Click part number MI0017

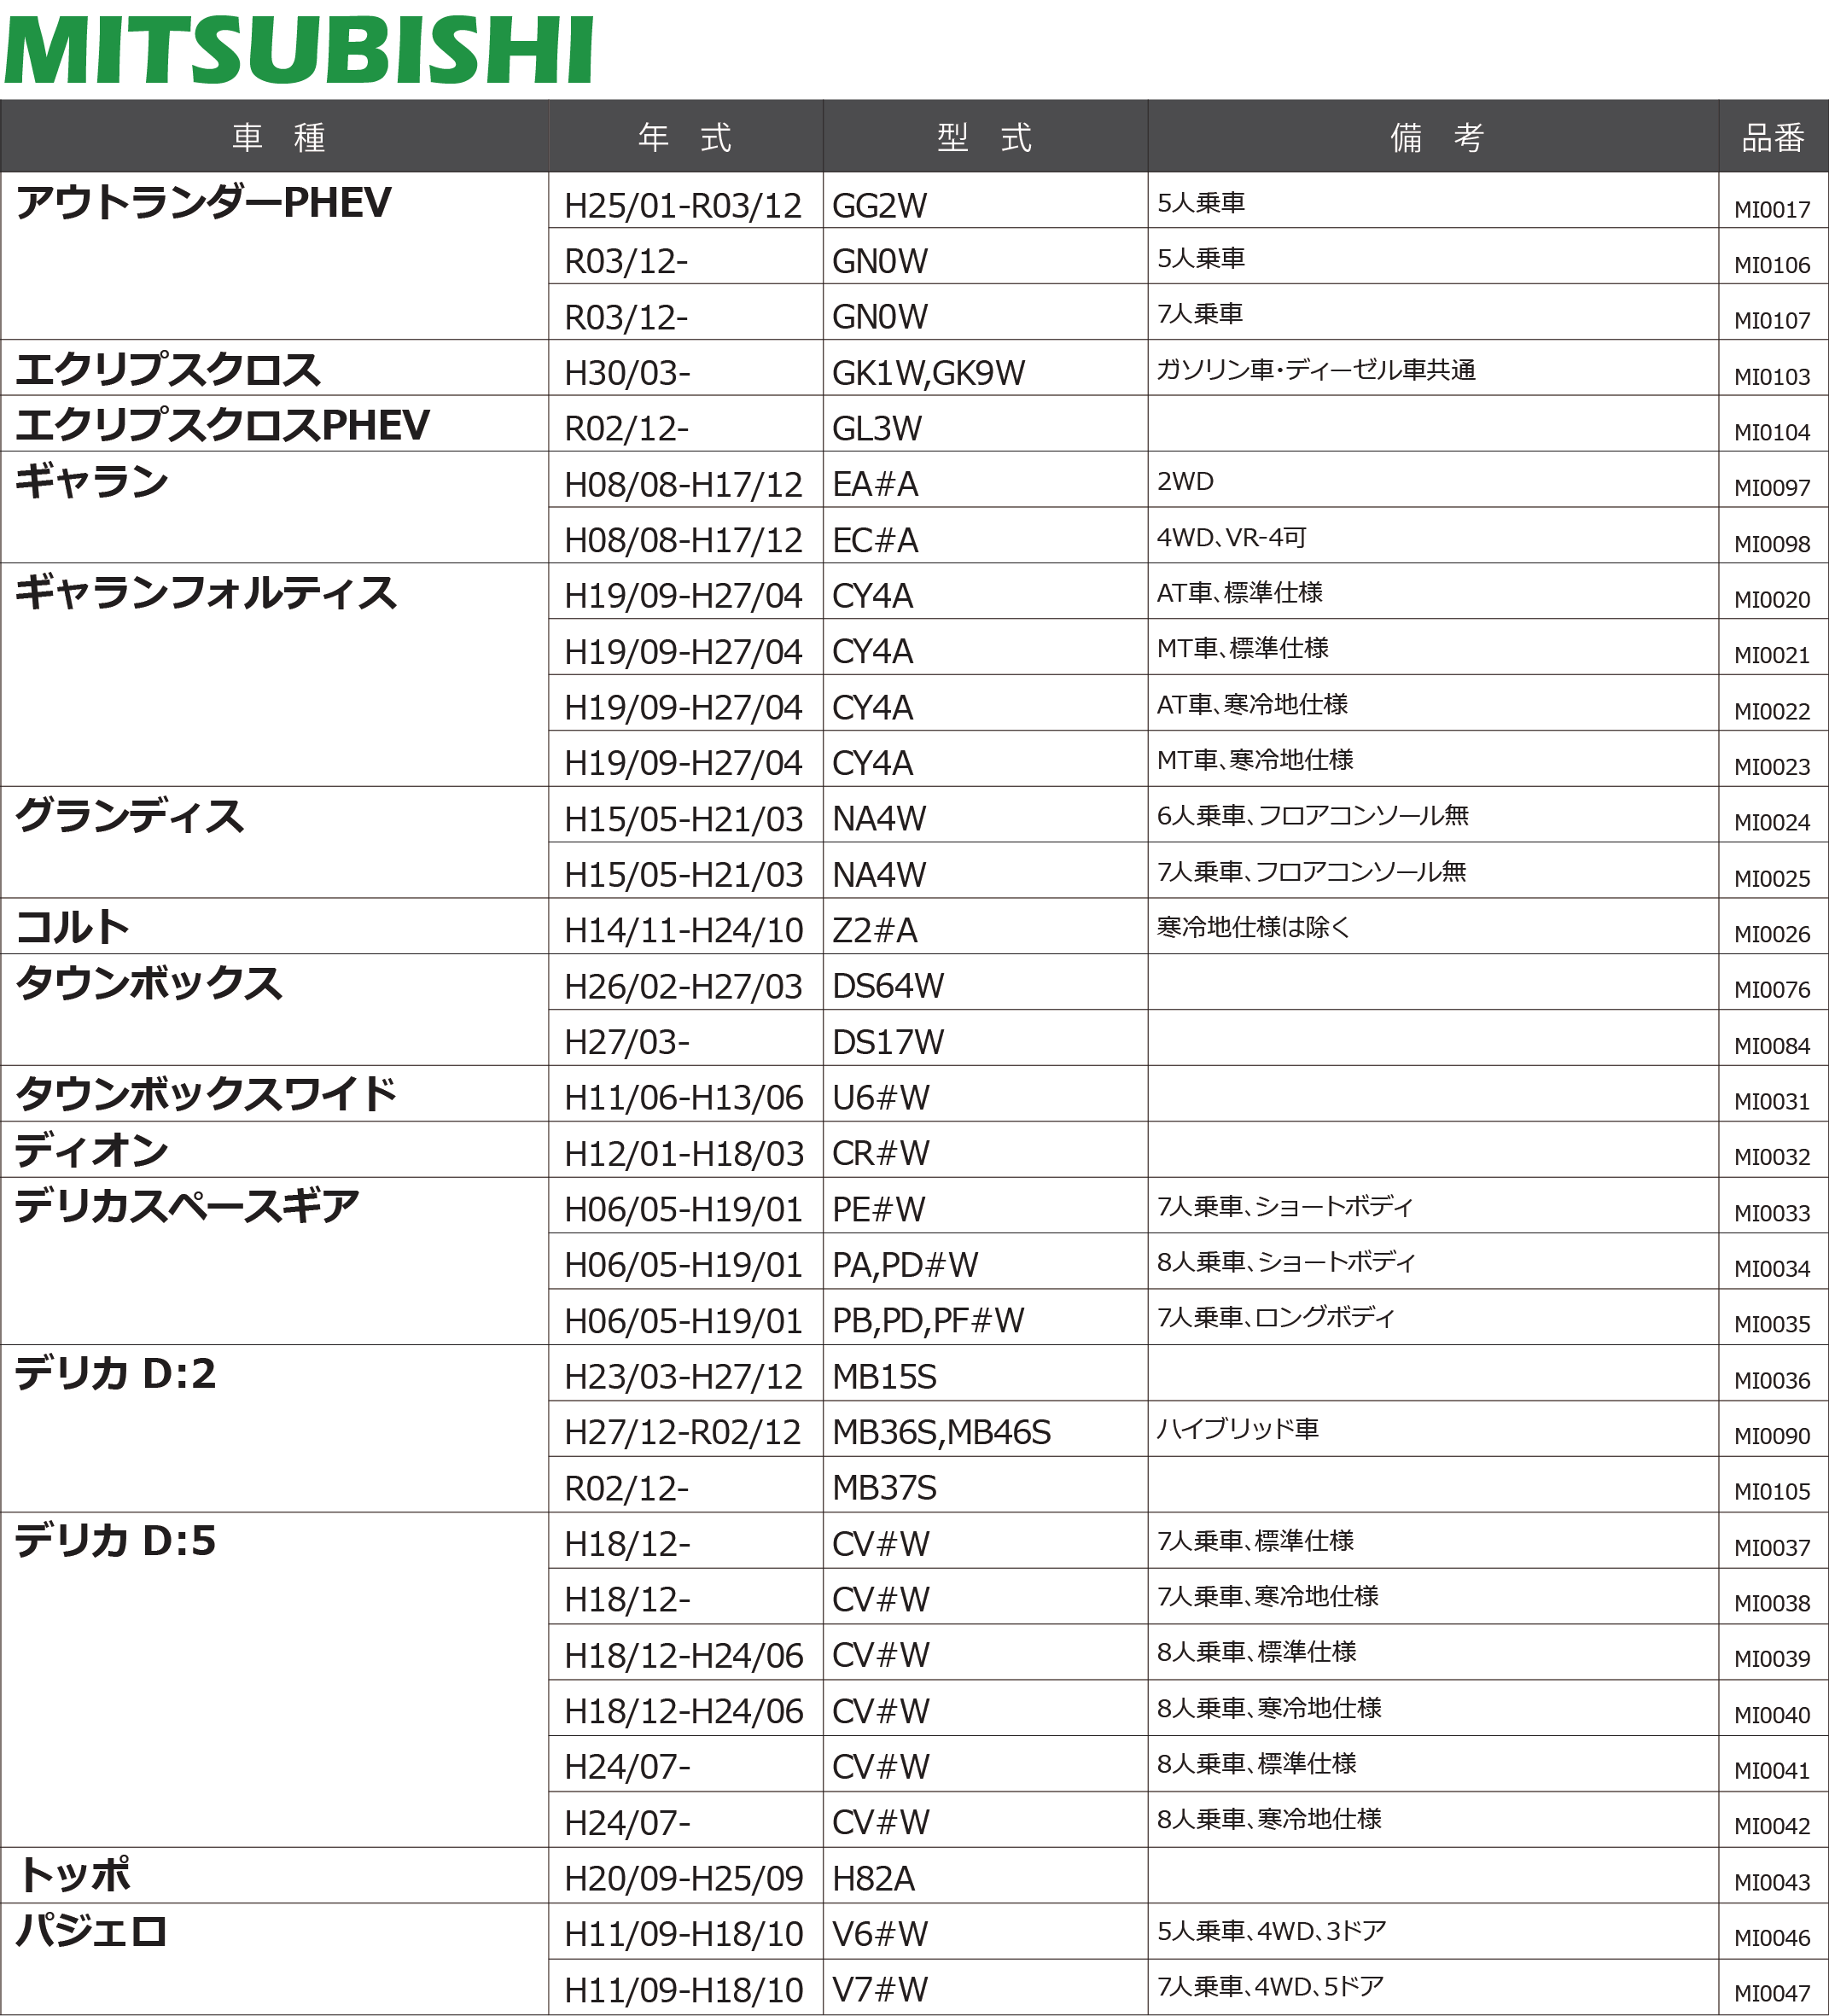pos(1771,210)
